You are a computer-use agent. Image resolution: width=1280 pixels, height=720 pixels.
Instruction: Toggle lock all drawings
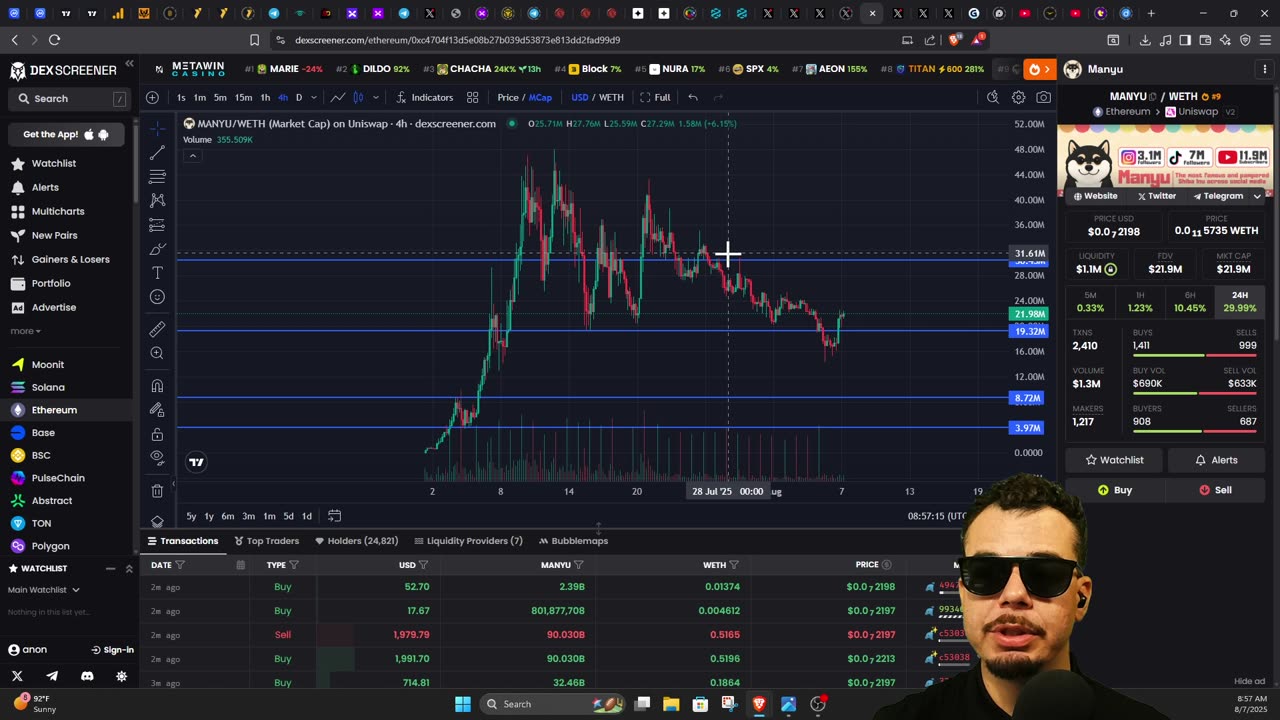coord(157,434)
